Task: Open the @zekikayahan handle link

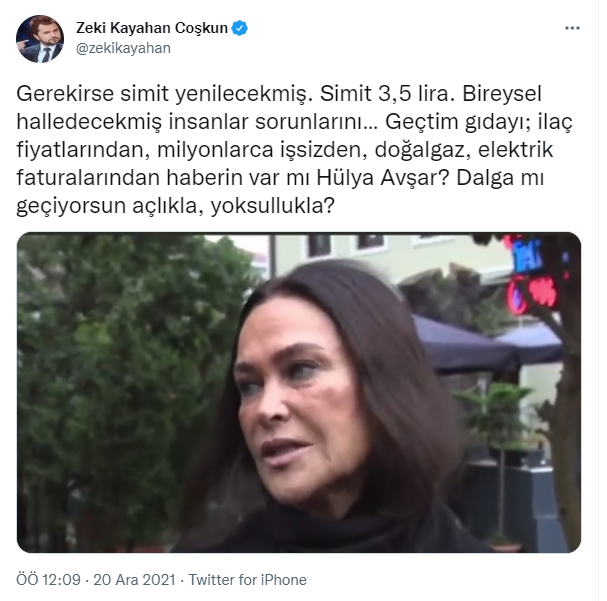Action: click(x=123, y=48)
